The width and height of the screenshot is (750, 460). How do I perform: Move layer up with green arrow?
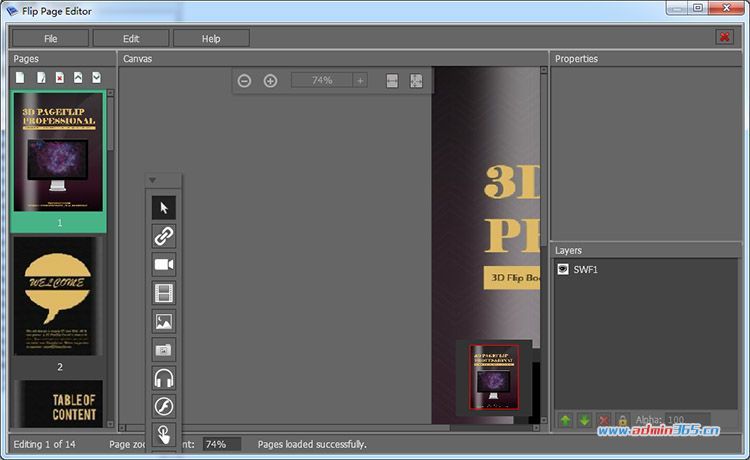point(565,420)
